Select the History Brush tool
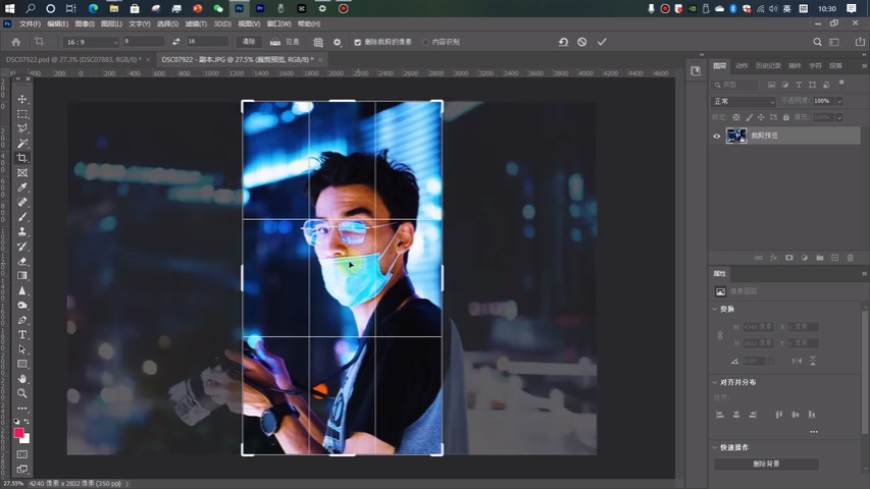The width and height of the screenshot is (870, 489). pyautogui.click(x=22, y=246)
